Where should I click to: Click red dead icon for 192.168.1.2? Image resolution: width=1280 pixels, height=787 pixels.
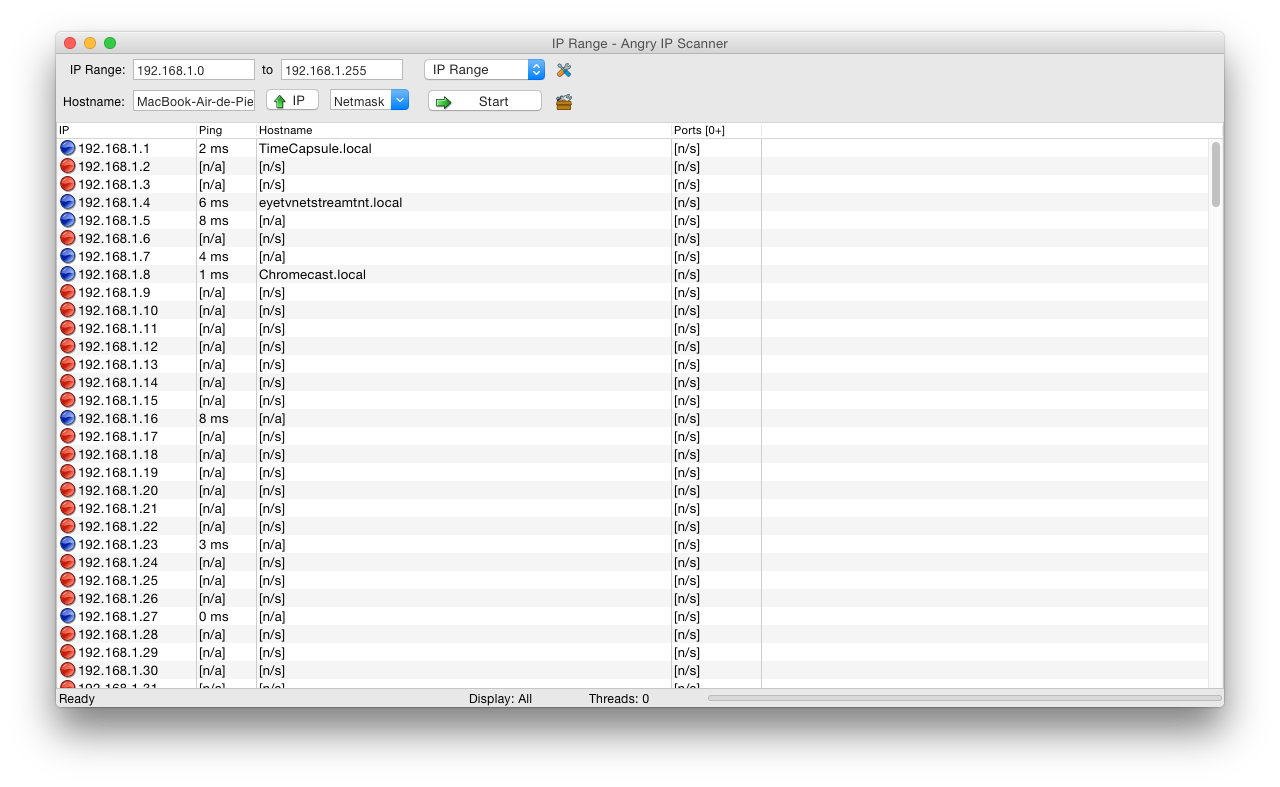[x=68, y=166]
